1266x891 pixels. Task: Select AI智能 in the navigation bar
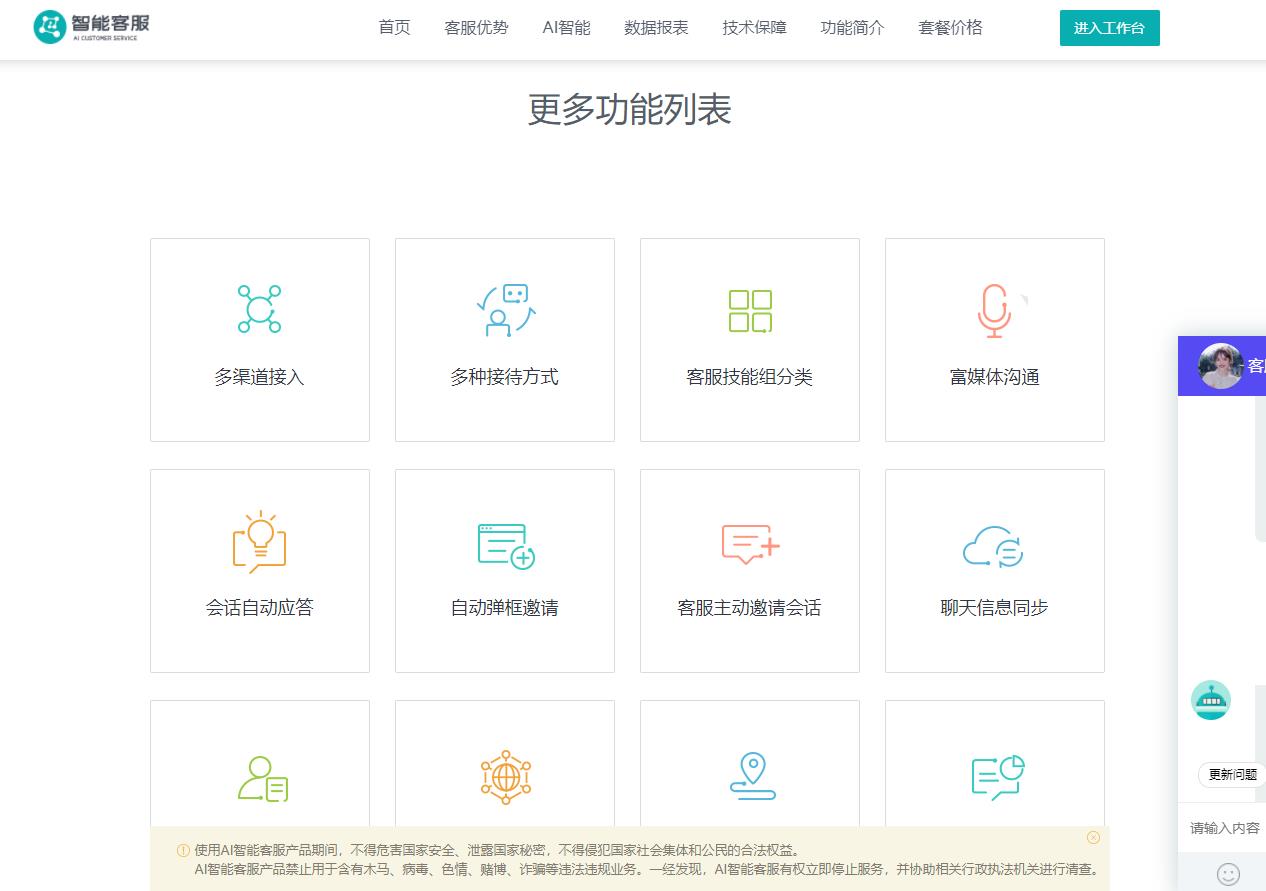pyautogui.click(x=566, y=28)
